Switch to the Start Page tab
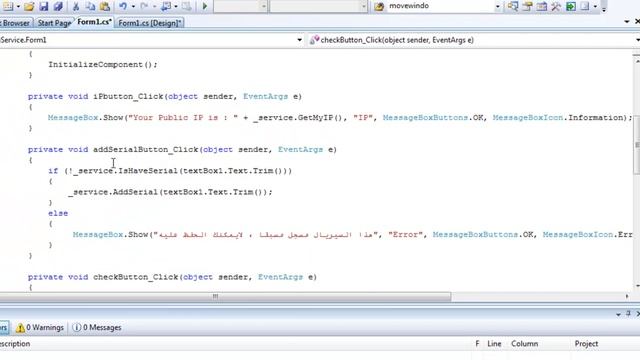This screenshot has height=360, width=640. pyautogui.click(x=54, y=23)
